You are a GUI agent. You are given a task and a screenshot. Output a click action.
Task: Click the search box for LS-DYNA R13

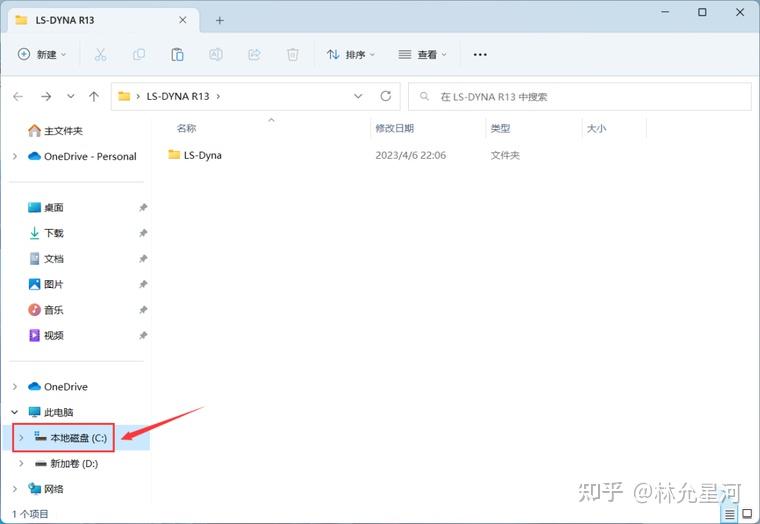click(580, 96)
